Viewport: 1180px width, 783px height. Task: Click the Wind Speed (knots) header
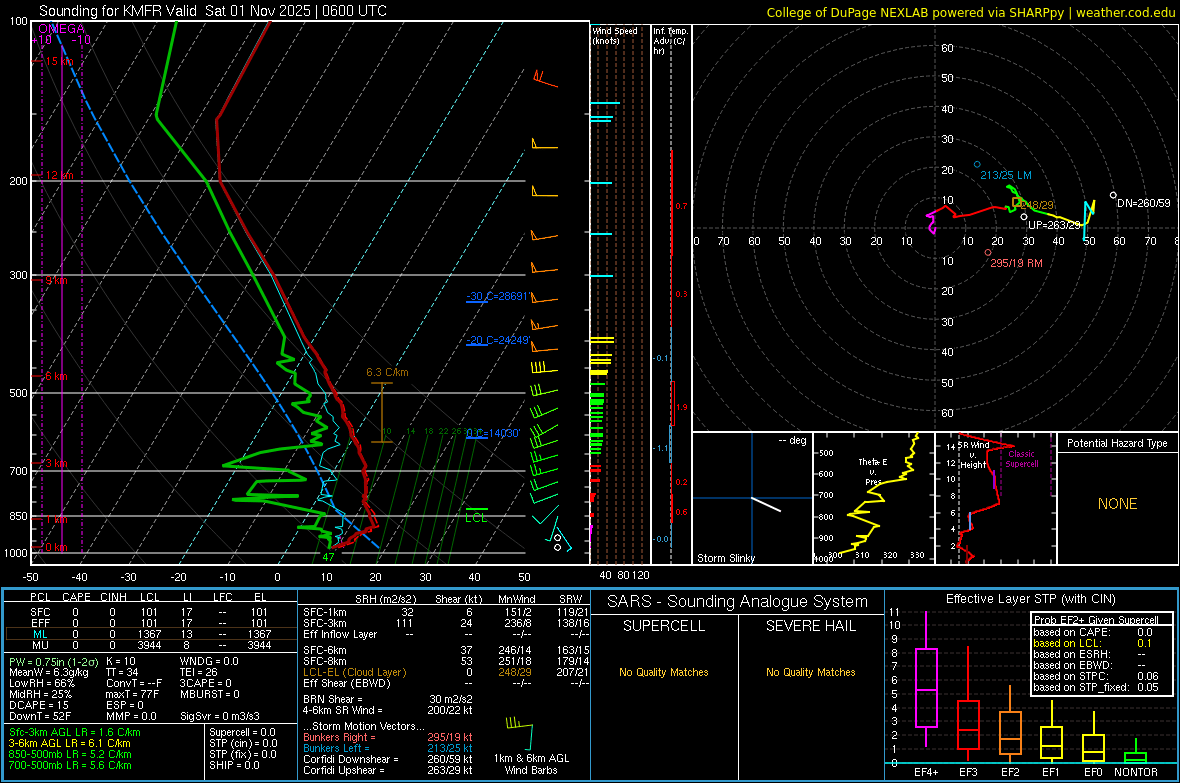click(x=614, y=35)
